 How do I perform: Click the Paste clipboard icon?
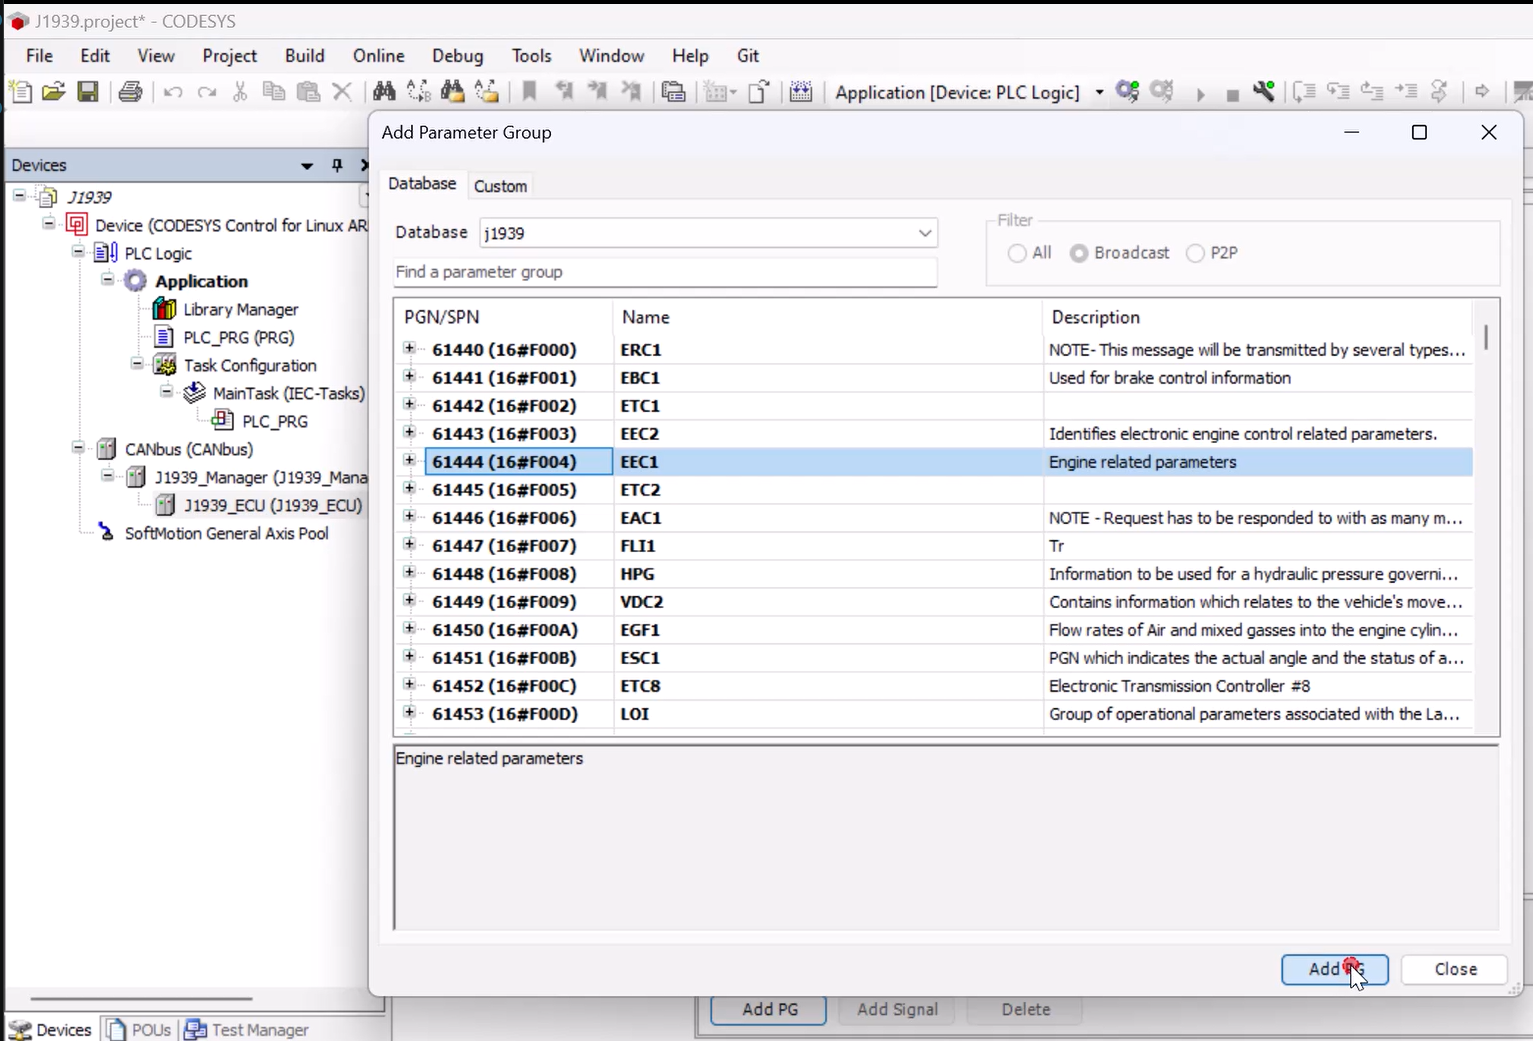tap(309, 92)
